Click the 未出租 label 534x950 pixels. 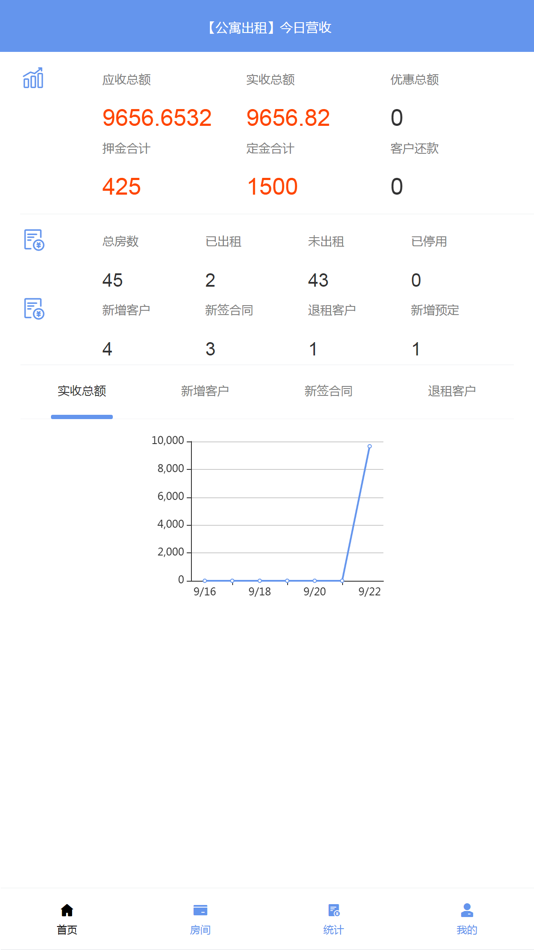click(326, 242)
